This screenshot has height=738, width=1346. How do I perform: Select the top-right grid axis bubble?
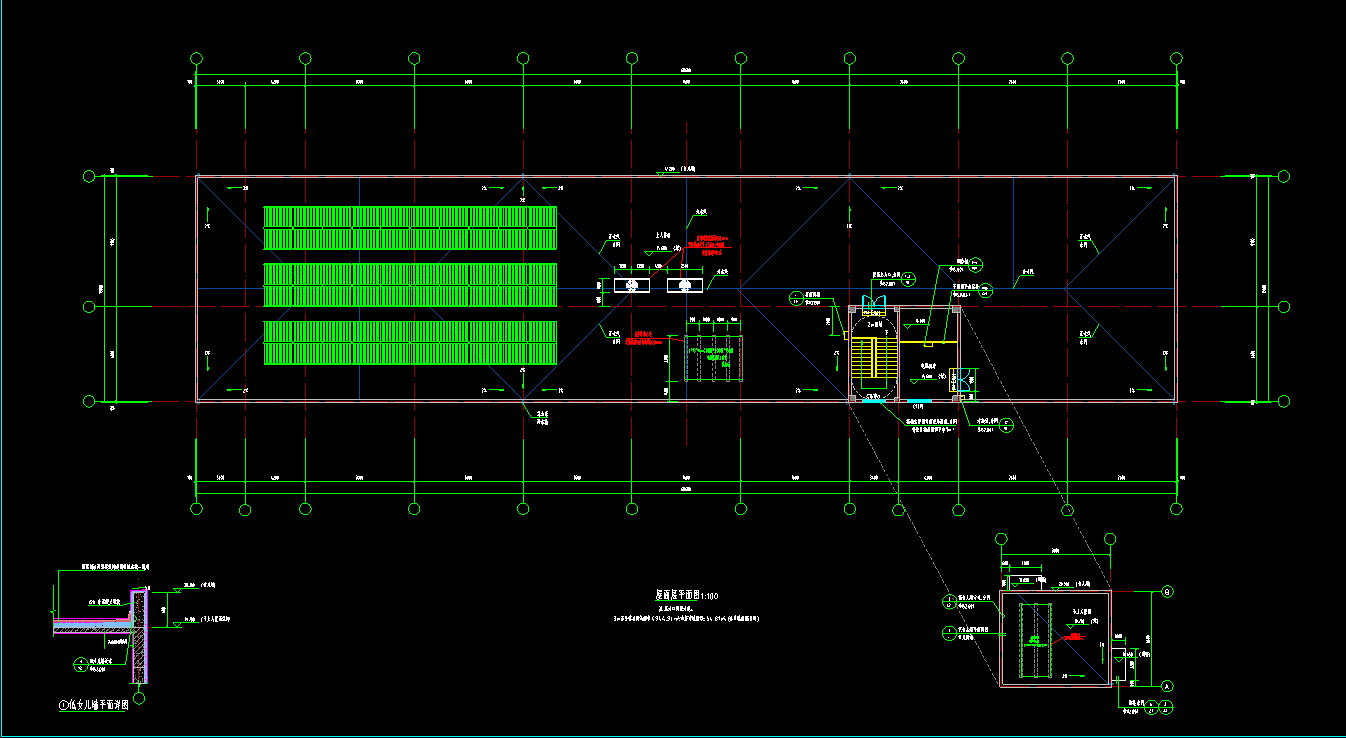click(x=1179, y=58)
